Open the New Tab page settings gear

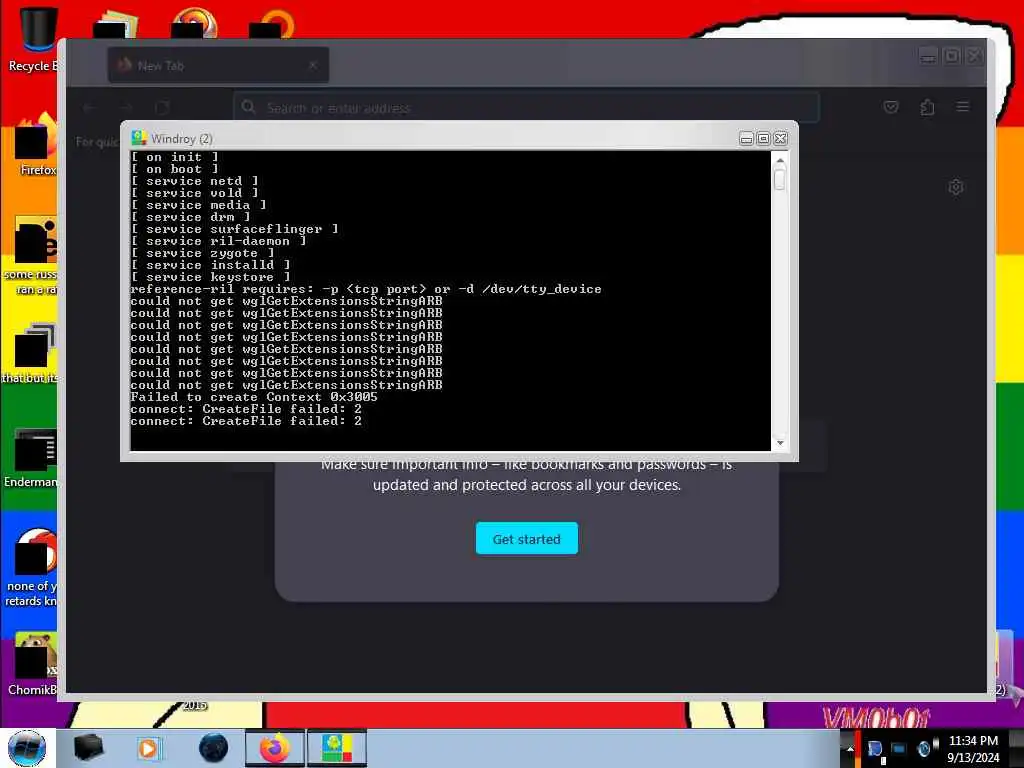pyautogui.click(x=955, y=187)
